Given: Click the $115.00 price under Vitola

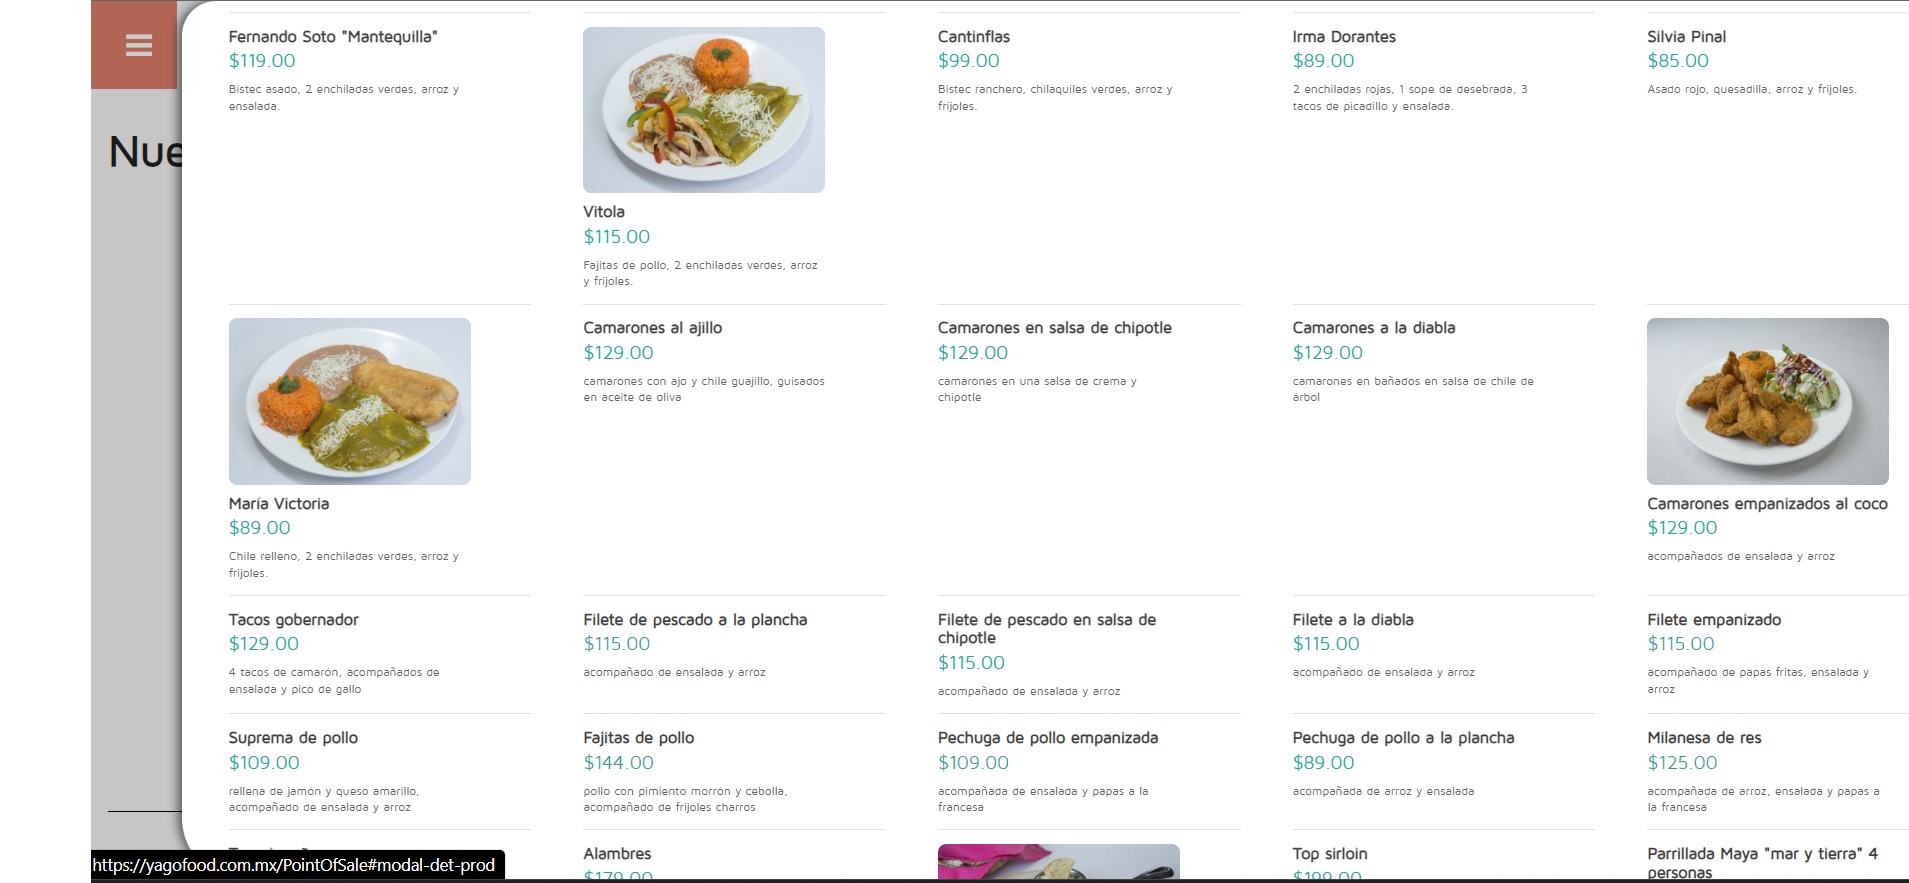Looking at the screenshot, I should click(x=616, y=237).
